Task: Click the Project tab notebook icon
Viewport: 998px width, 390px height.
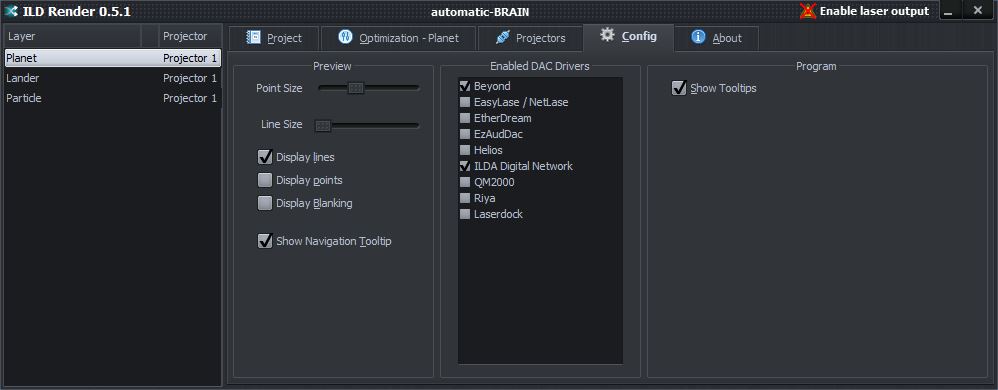Action: point(254,38)
